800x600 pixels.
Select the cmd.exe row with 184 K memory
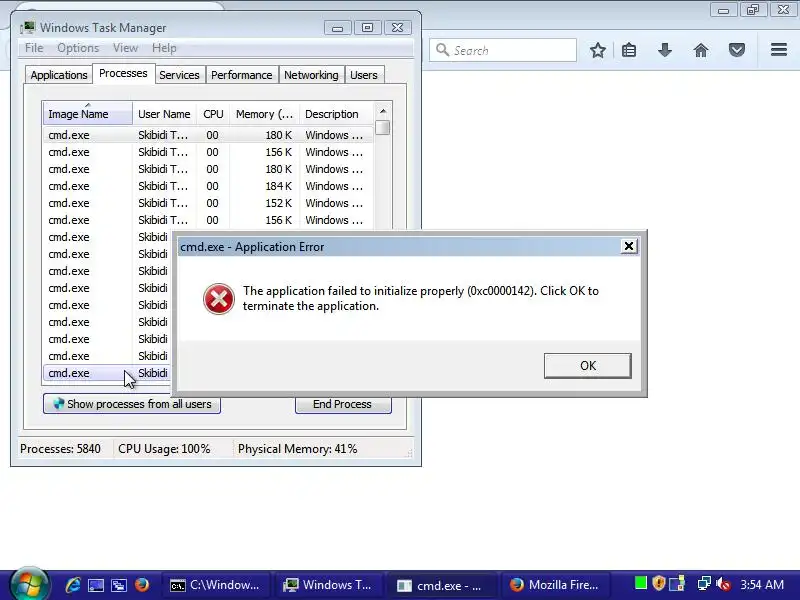208,186
